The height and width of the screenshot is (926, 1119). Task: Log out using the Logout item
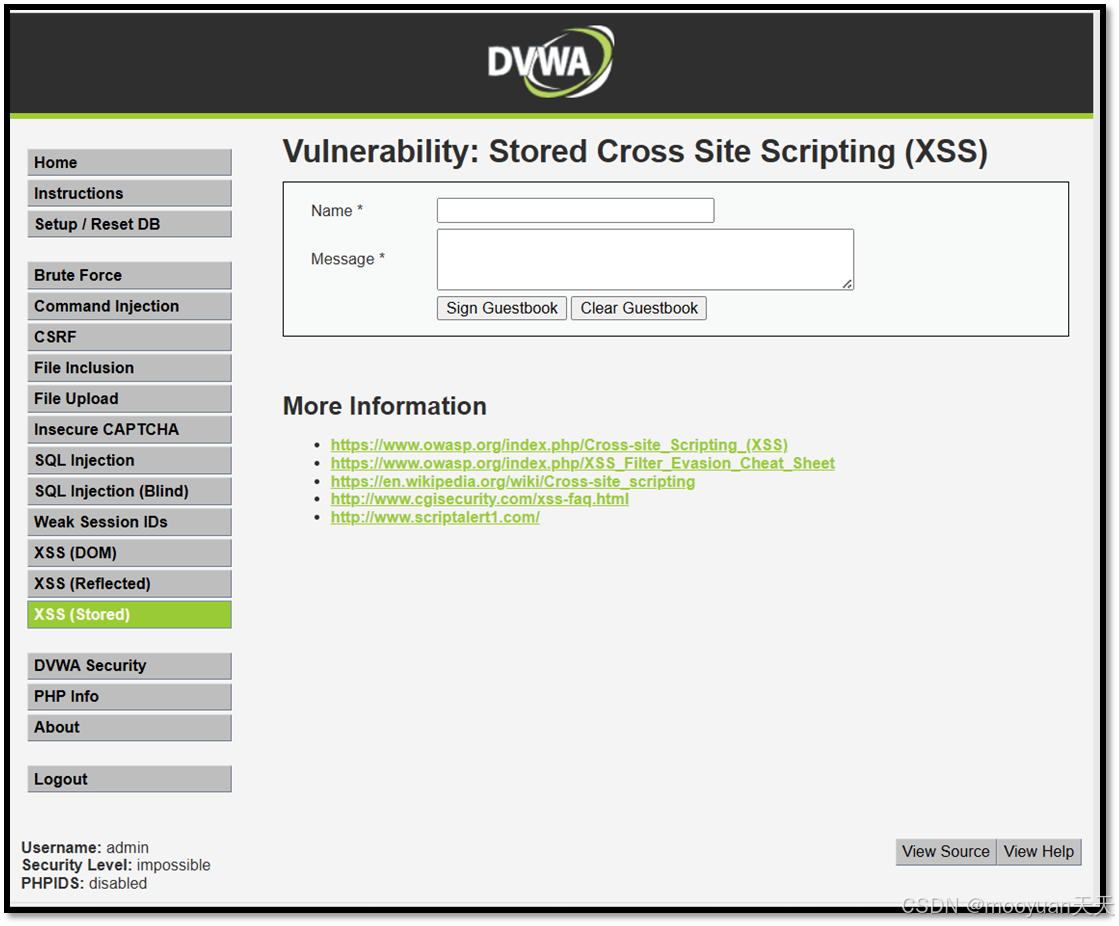[x=129, y=779]
